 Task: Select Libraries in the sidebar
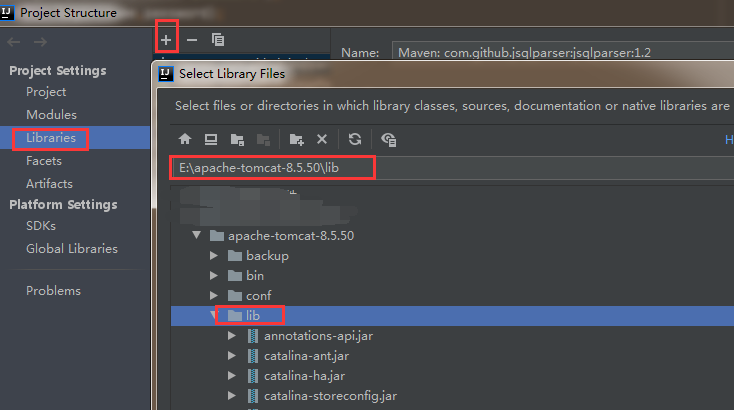tap(75, 138)
